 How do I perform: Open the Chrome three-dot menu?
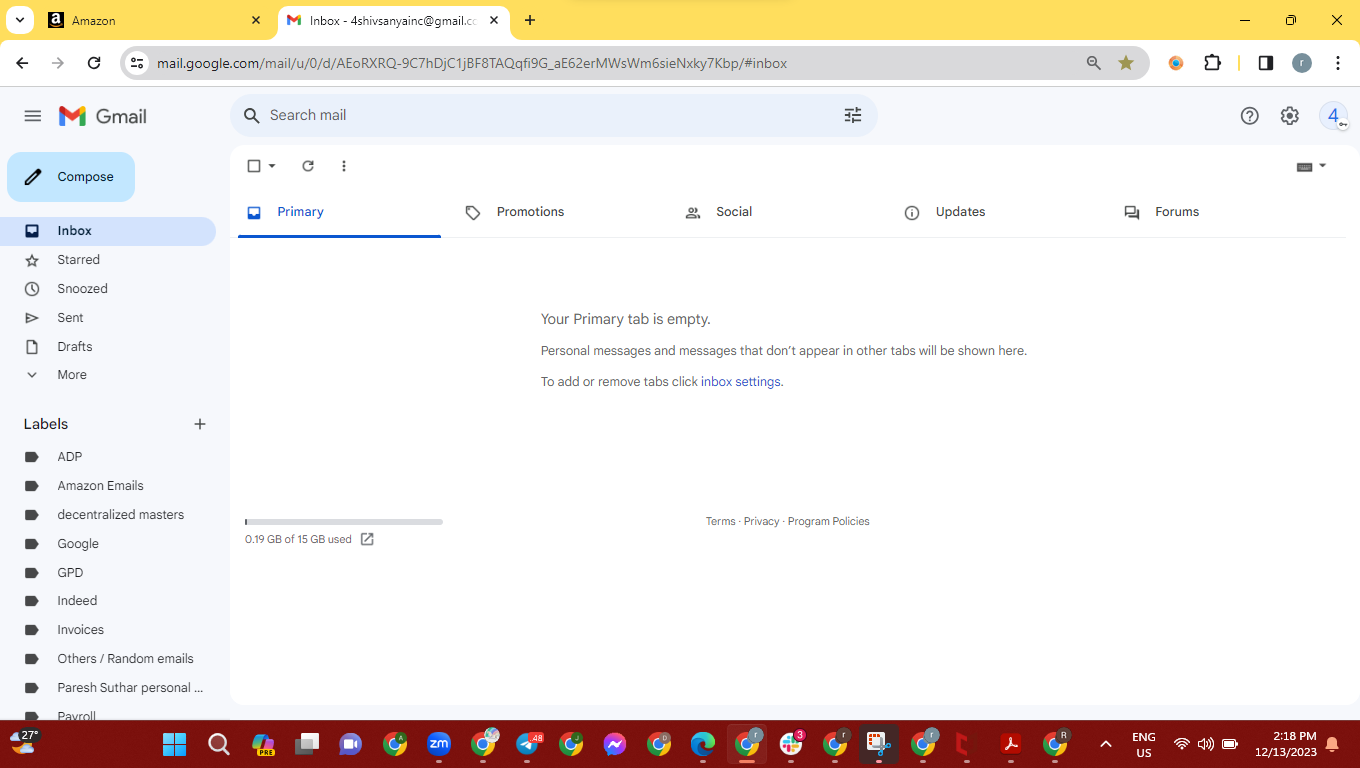pos(1338,63)
